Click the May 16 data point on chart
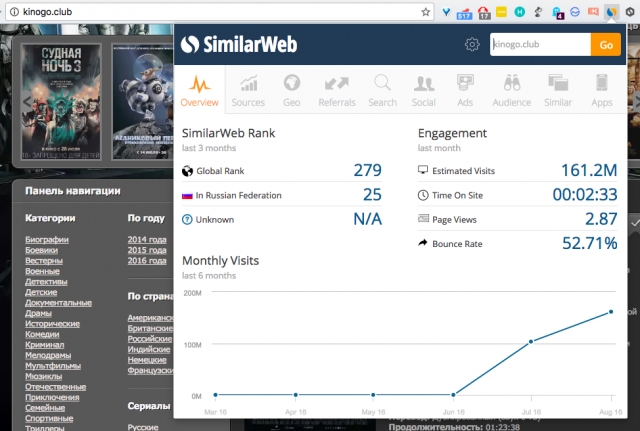640x431 pixels. click(x=373, y=395)
